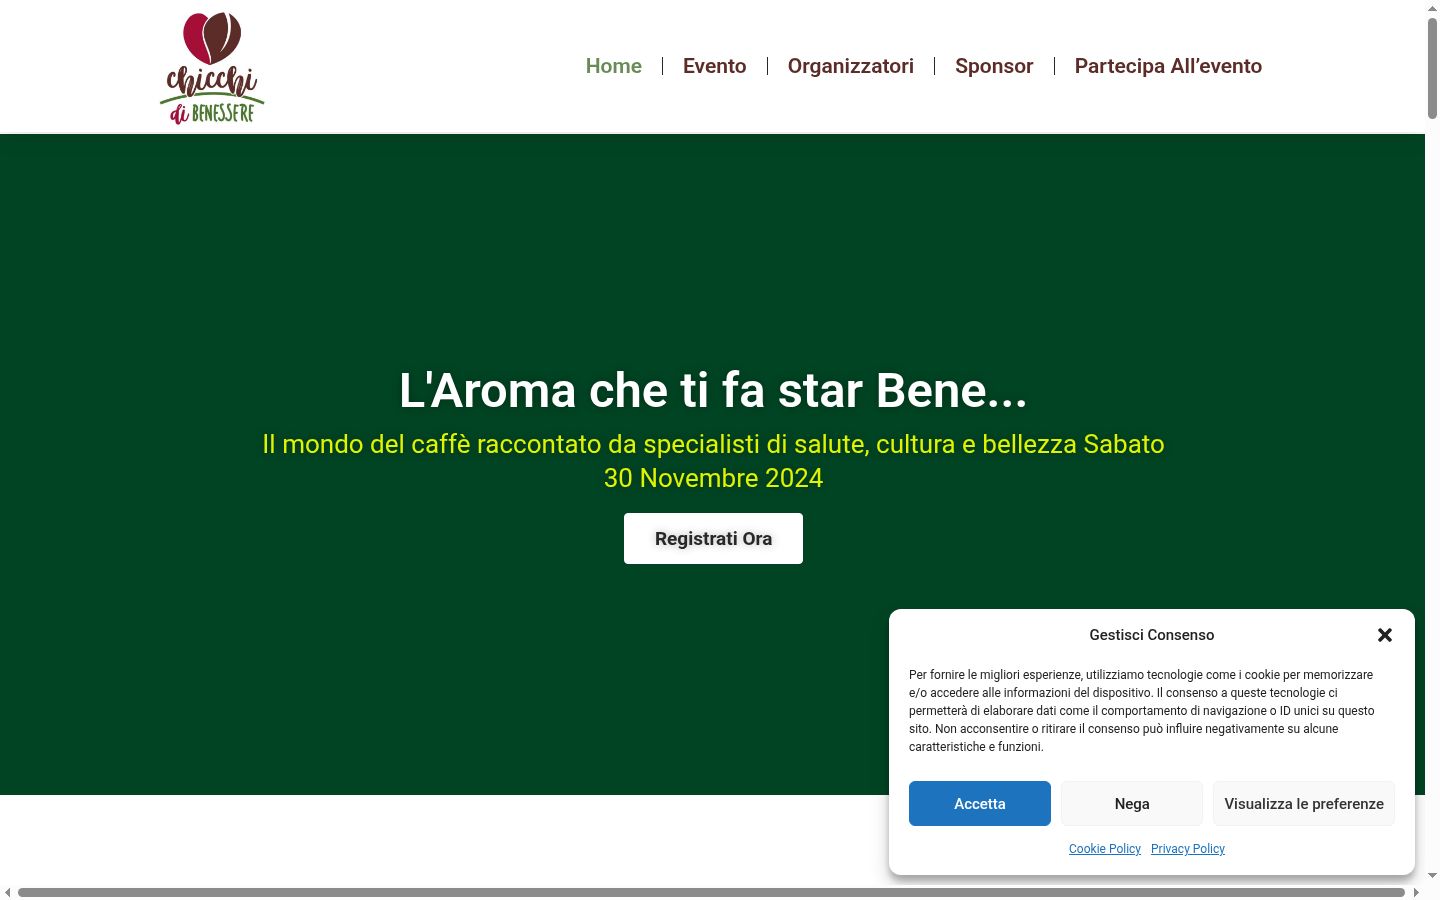Click the scroll down arrow
Screen dimensions: 1440x900
coord(1432,876)
